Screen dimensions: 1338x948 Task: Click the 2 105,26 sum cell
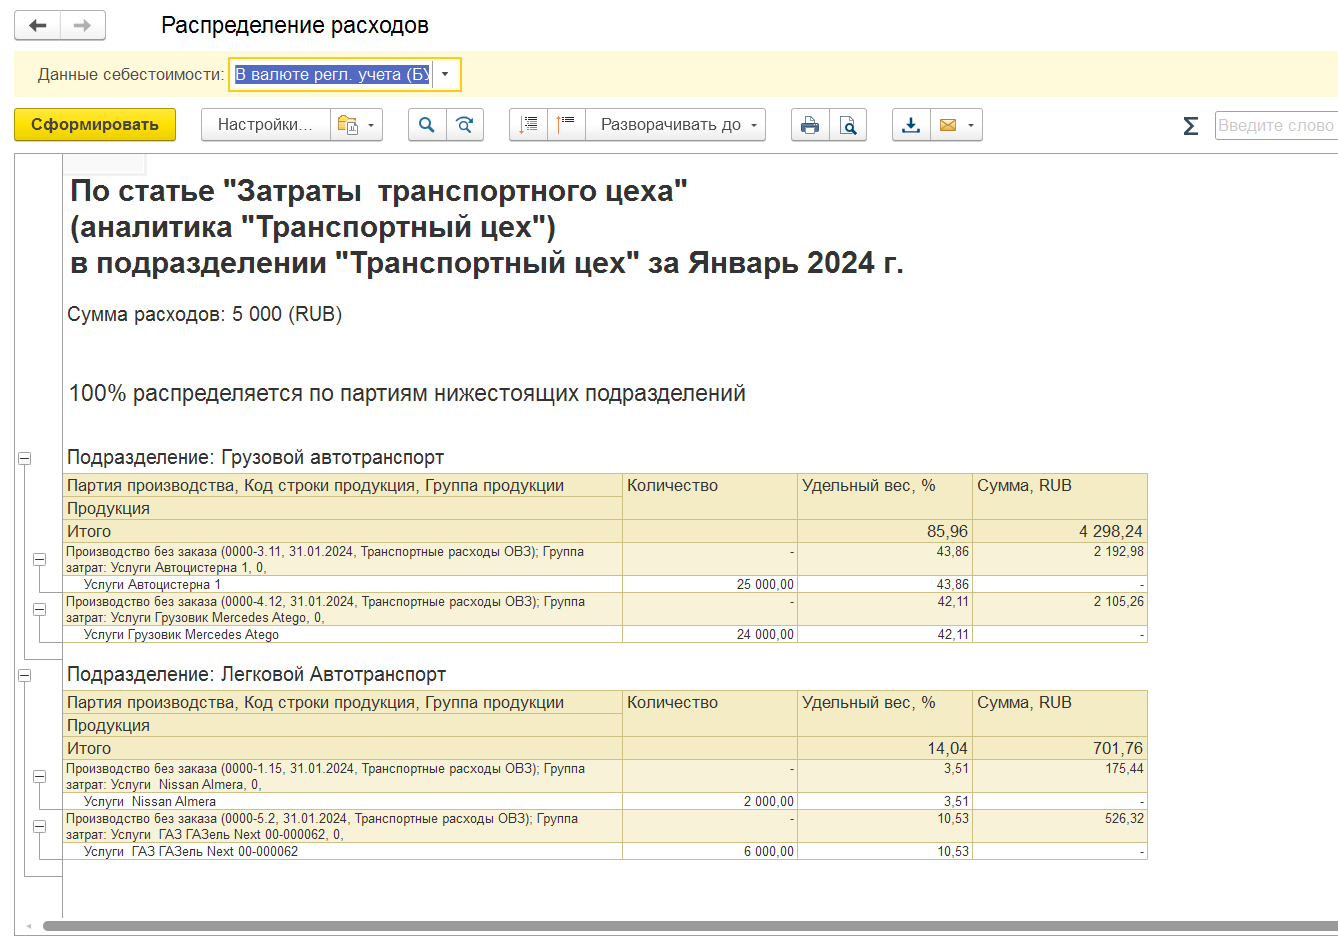[1060, 609]
